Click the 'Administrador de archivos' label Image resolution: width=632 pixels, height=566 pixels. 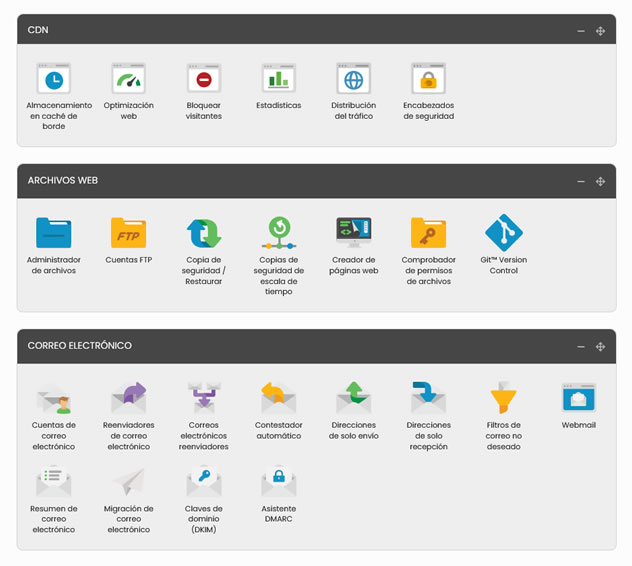54,265
